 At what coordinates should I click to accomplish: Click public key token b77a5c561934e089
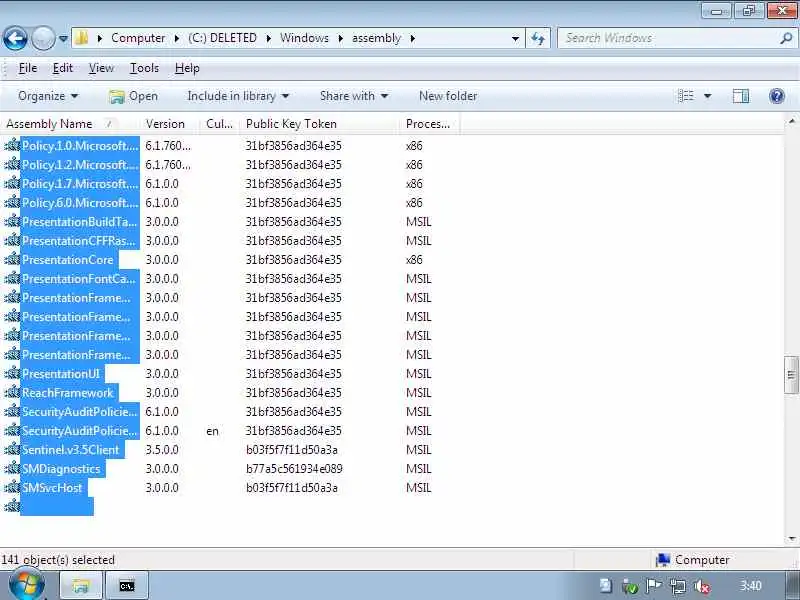tap(294, 469)
